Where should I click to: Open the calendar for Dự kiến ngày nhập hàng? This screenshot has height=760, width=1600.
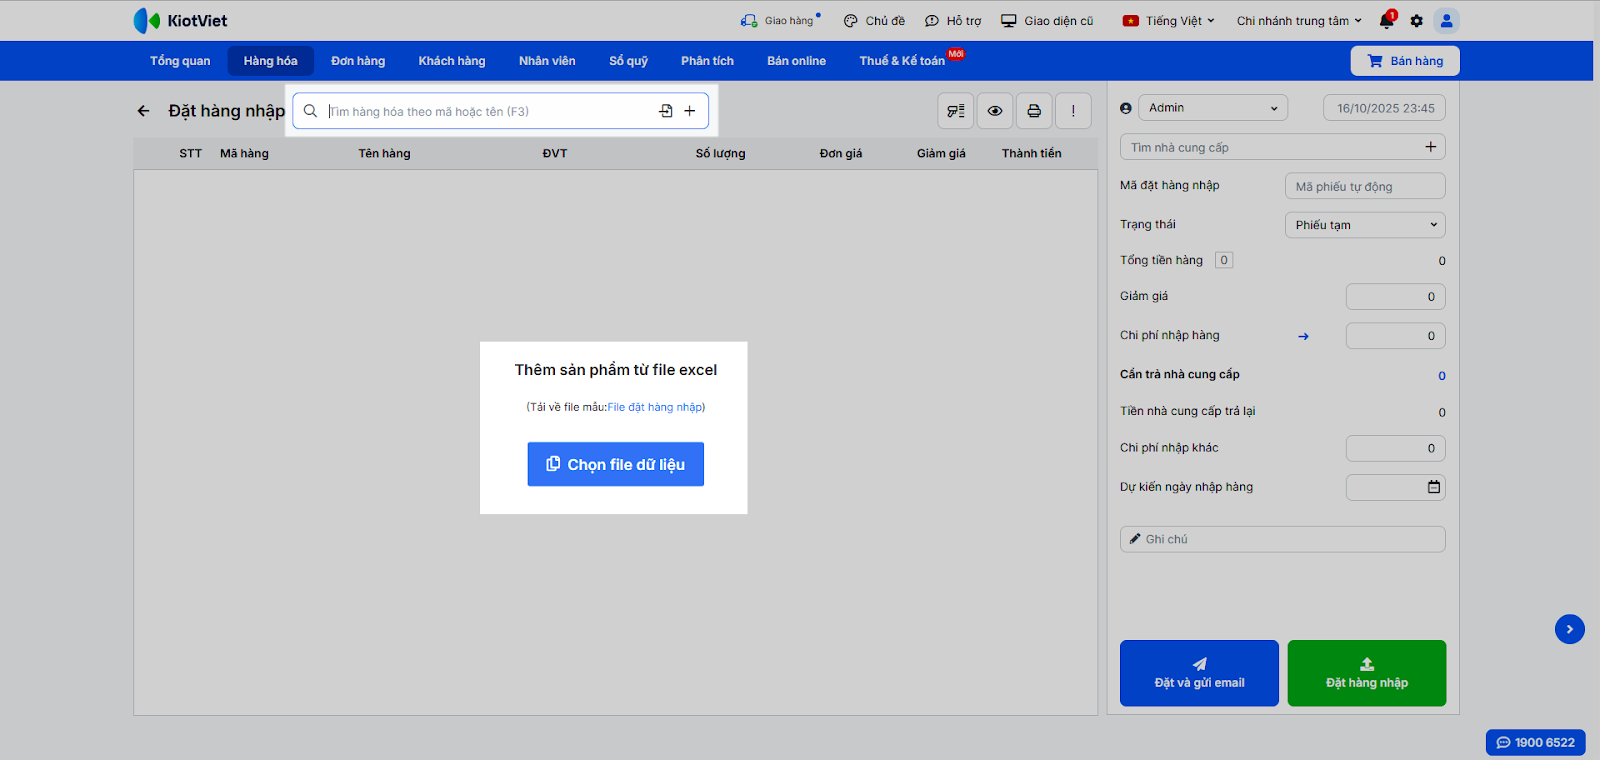pyautogui.click(x=1434, y=487)
